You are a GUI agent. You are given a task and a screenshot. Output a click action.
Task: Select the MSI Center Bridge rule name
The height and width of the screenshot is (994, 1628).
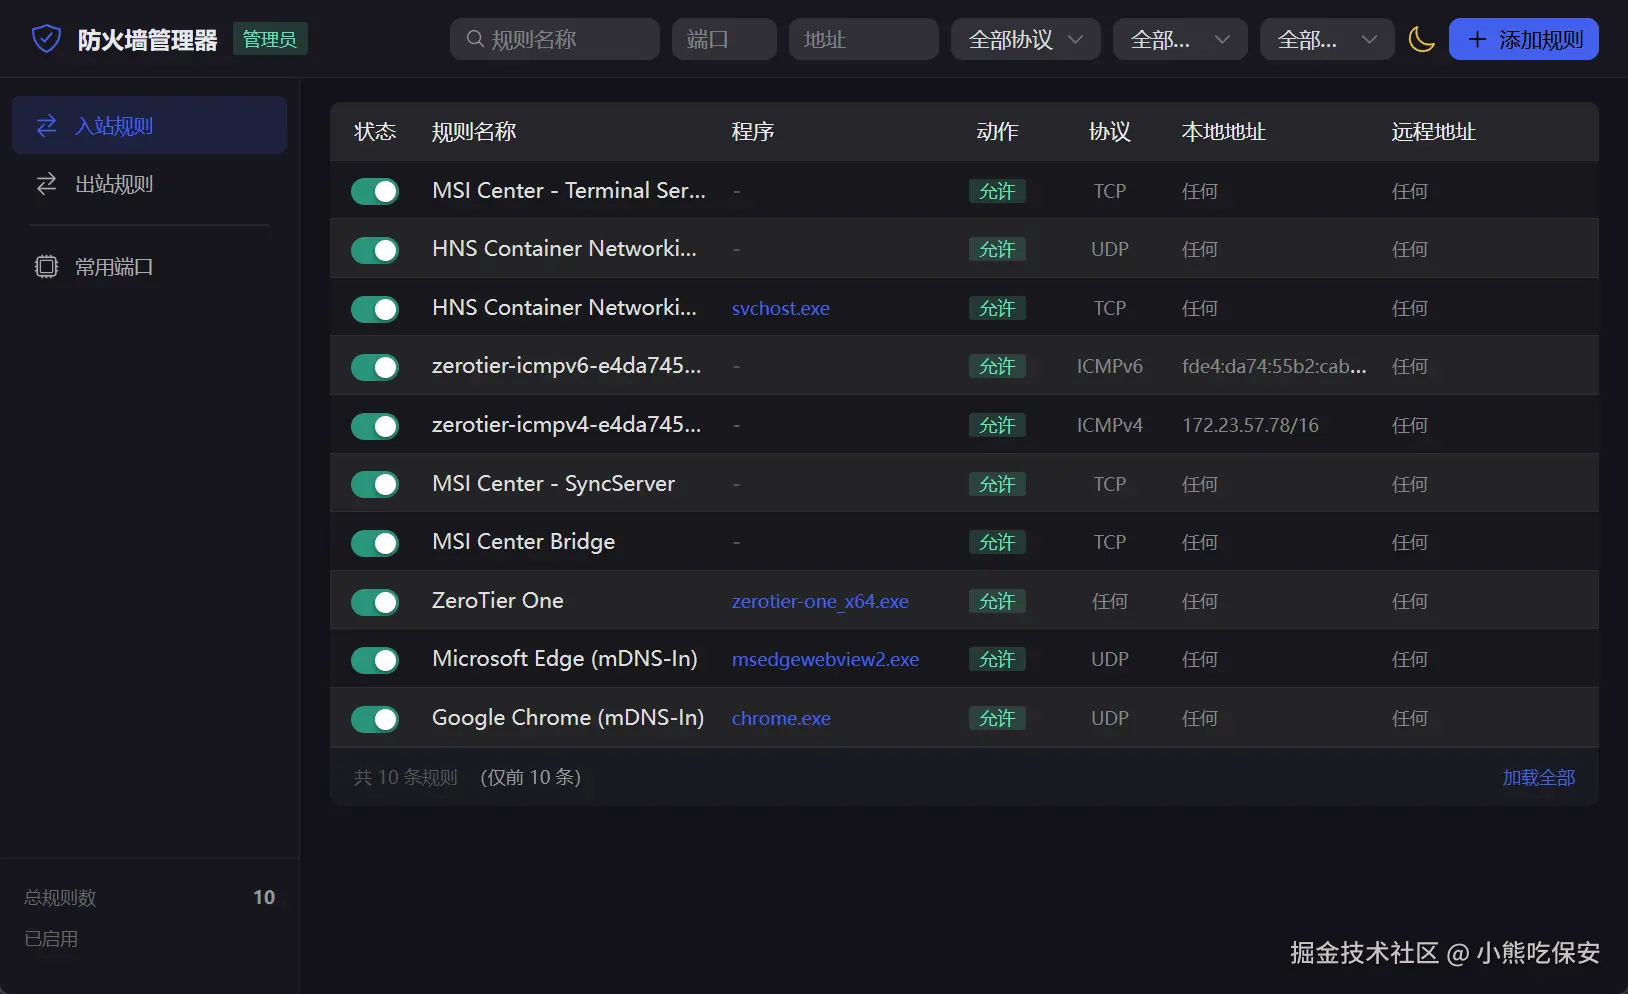click(524, 541)
